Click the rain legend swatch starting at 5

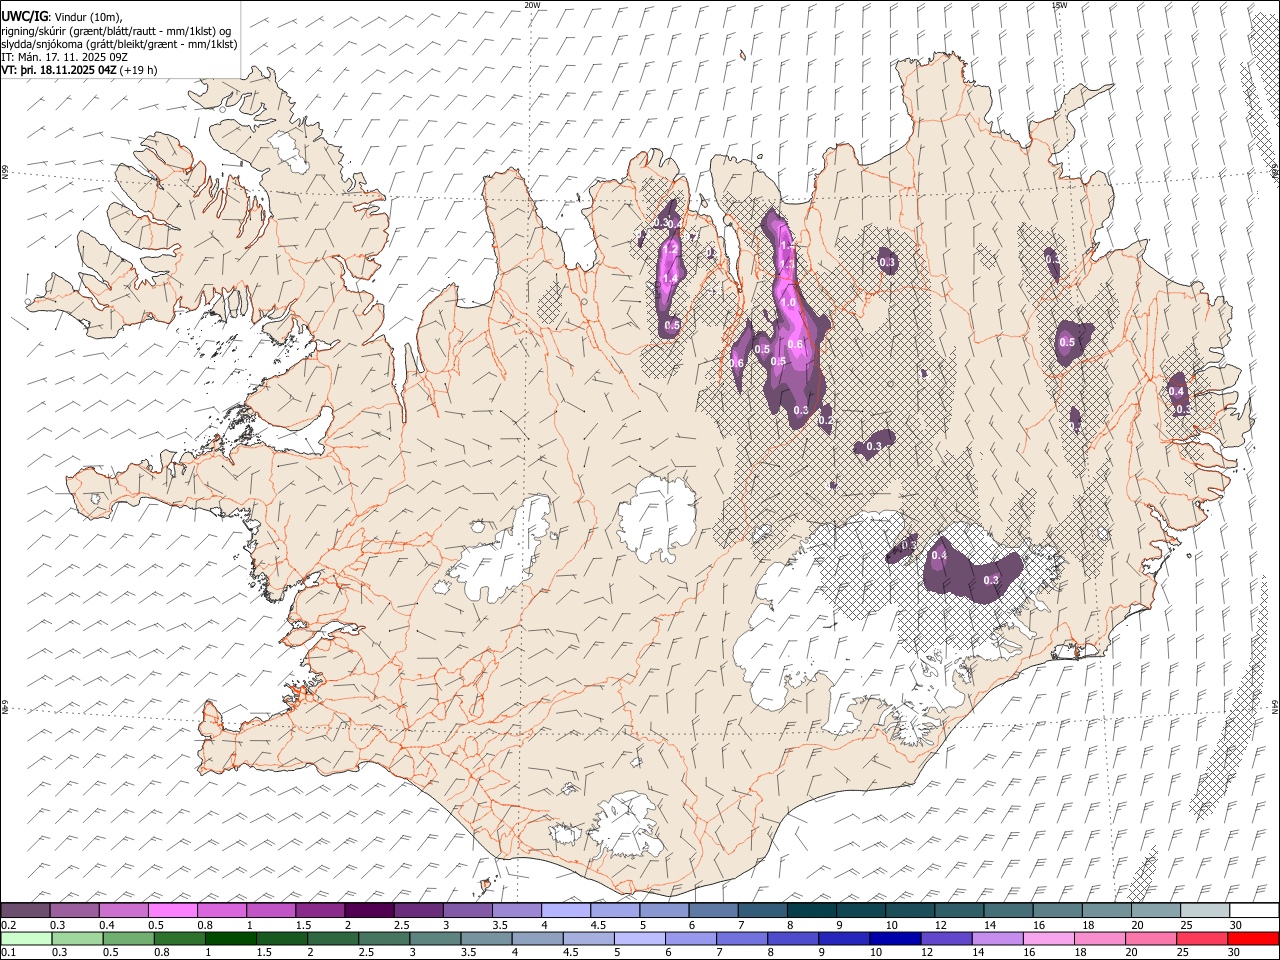click(638, 938)
